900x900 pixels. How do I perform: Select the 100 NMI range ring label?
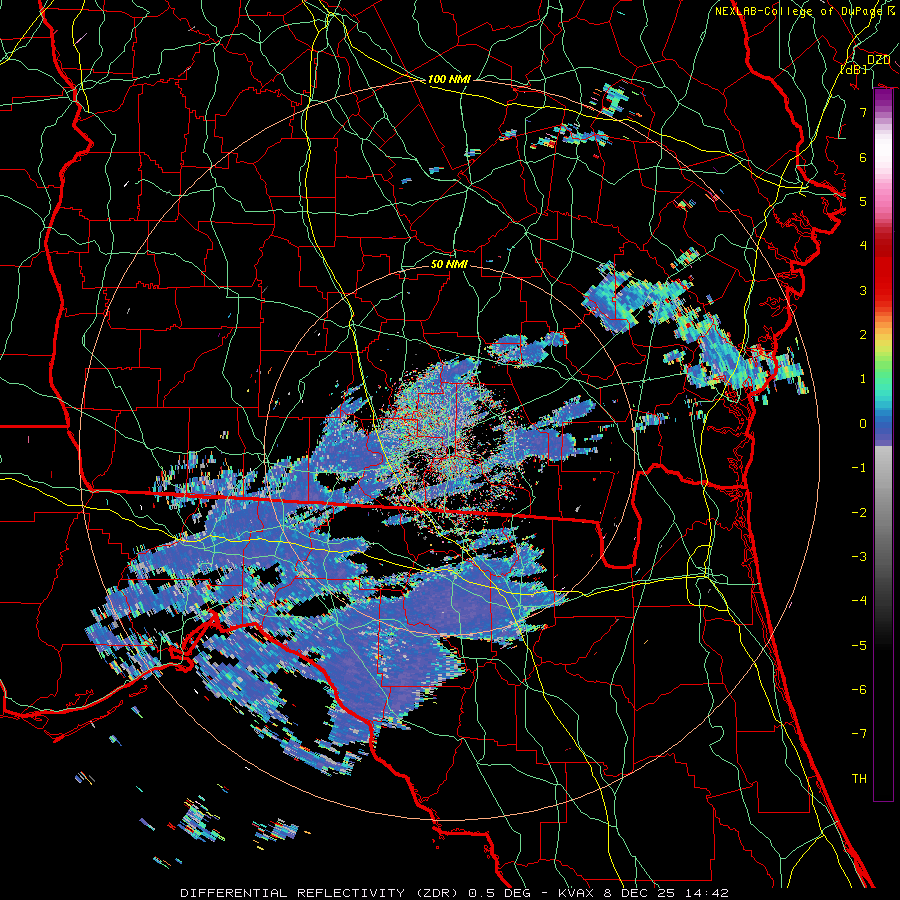pyautogui.click(x=449, y=79)
